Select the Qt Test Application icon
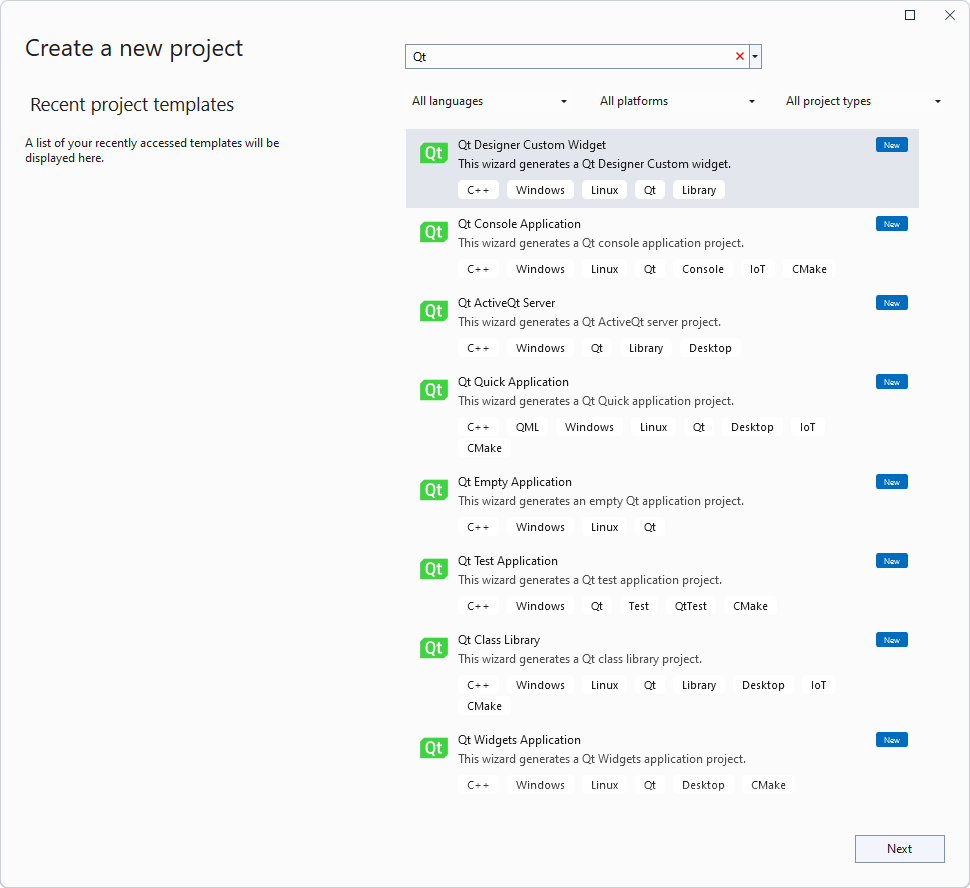The image size is (970, 888). pos(433,568)
